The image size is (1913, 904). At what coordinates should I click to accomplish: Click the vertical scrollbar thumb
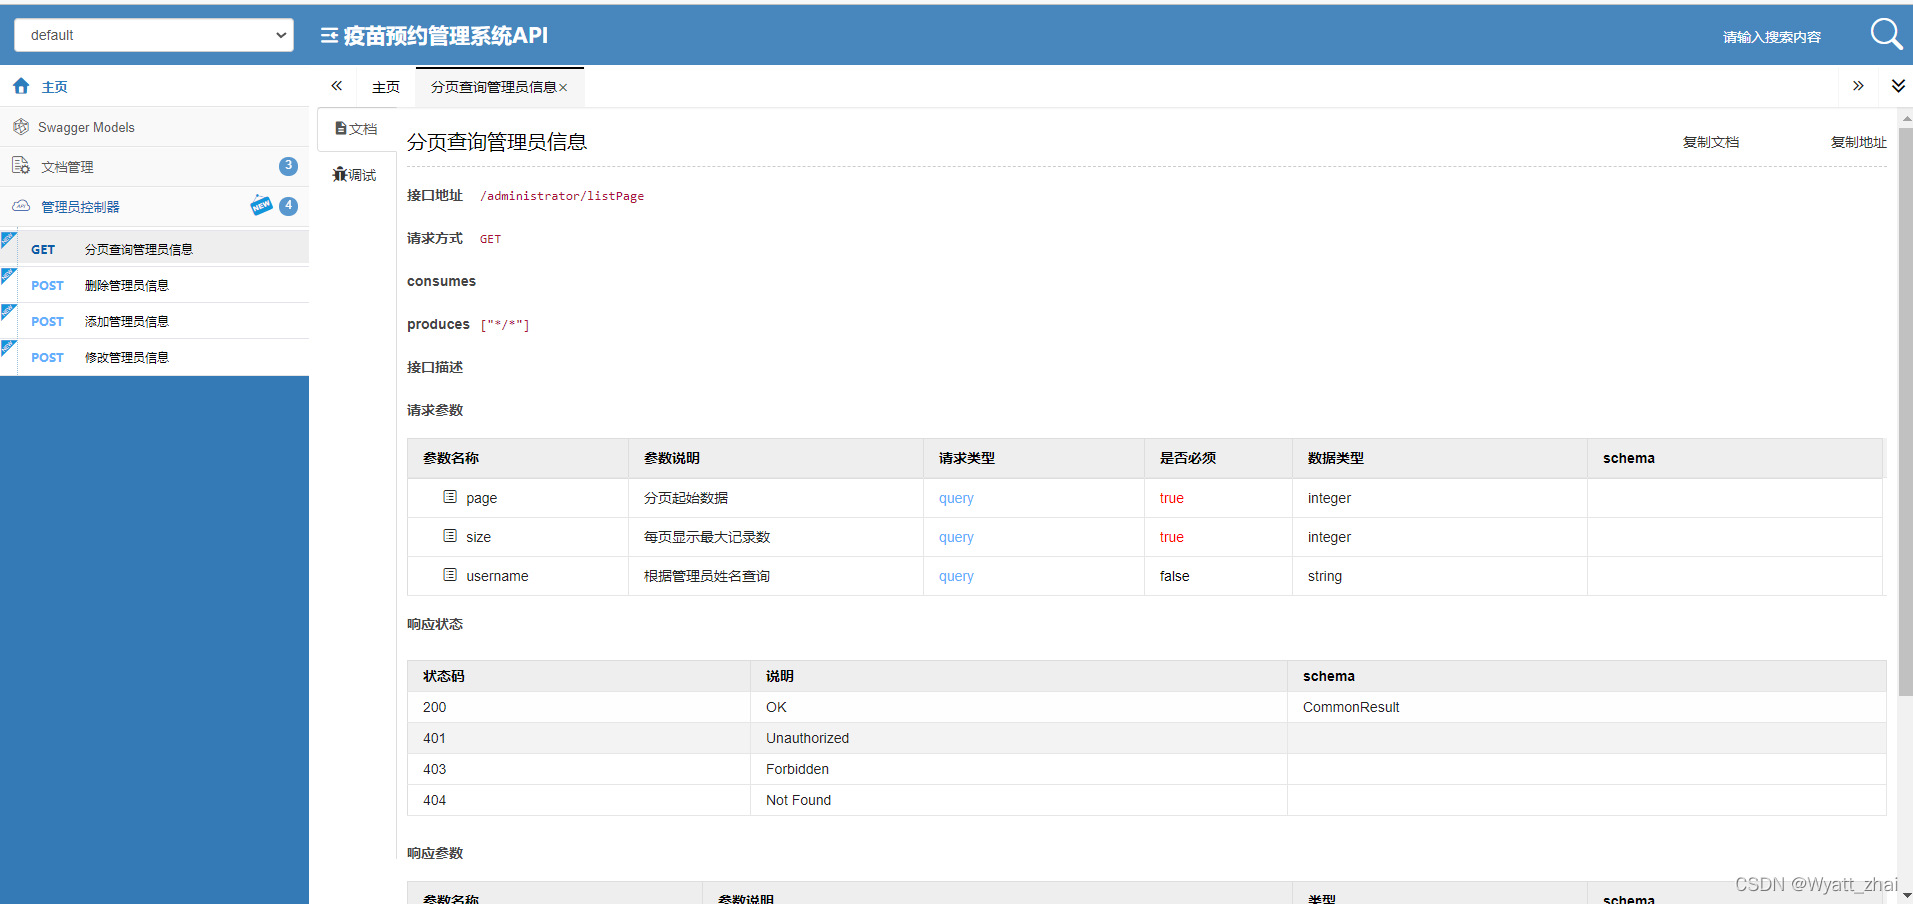[x=1905, y=410]
